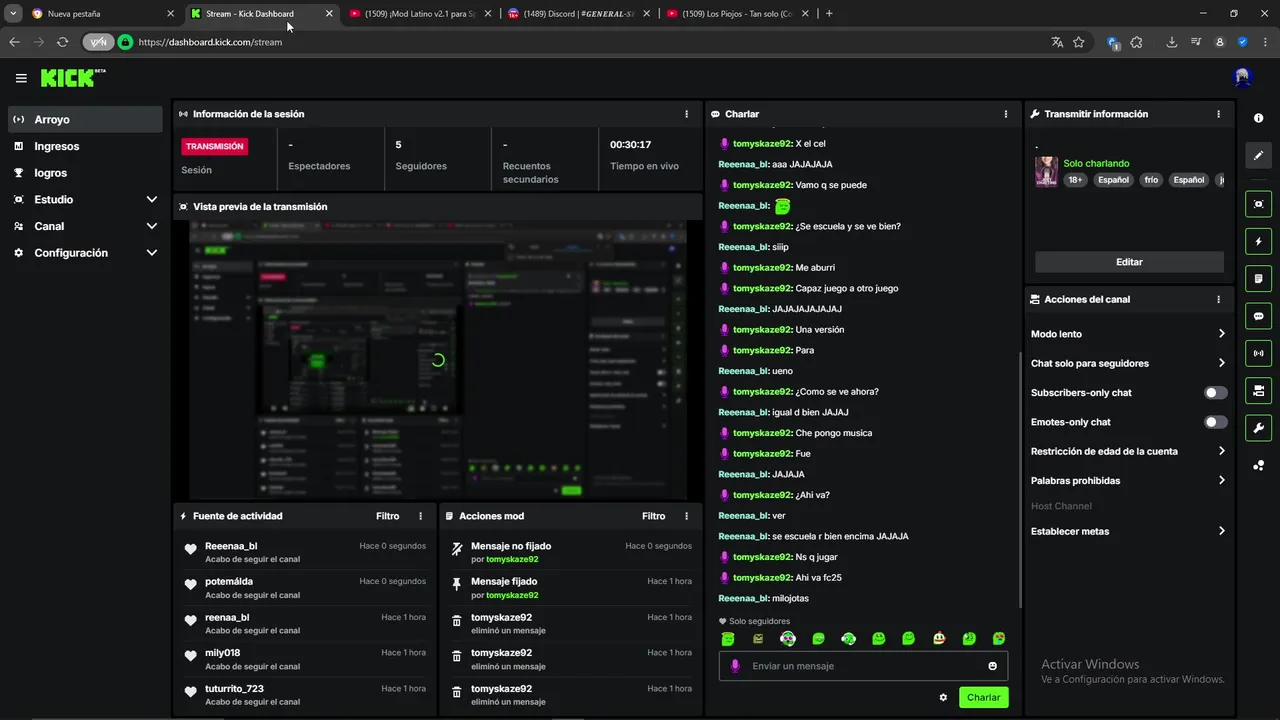1280x720 pixels.
Task: Open the options menu for Acciones mod
Action: 686,516
